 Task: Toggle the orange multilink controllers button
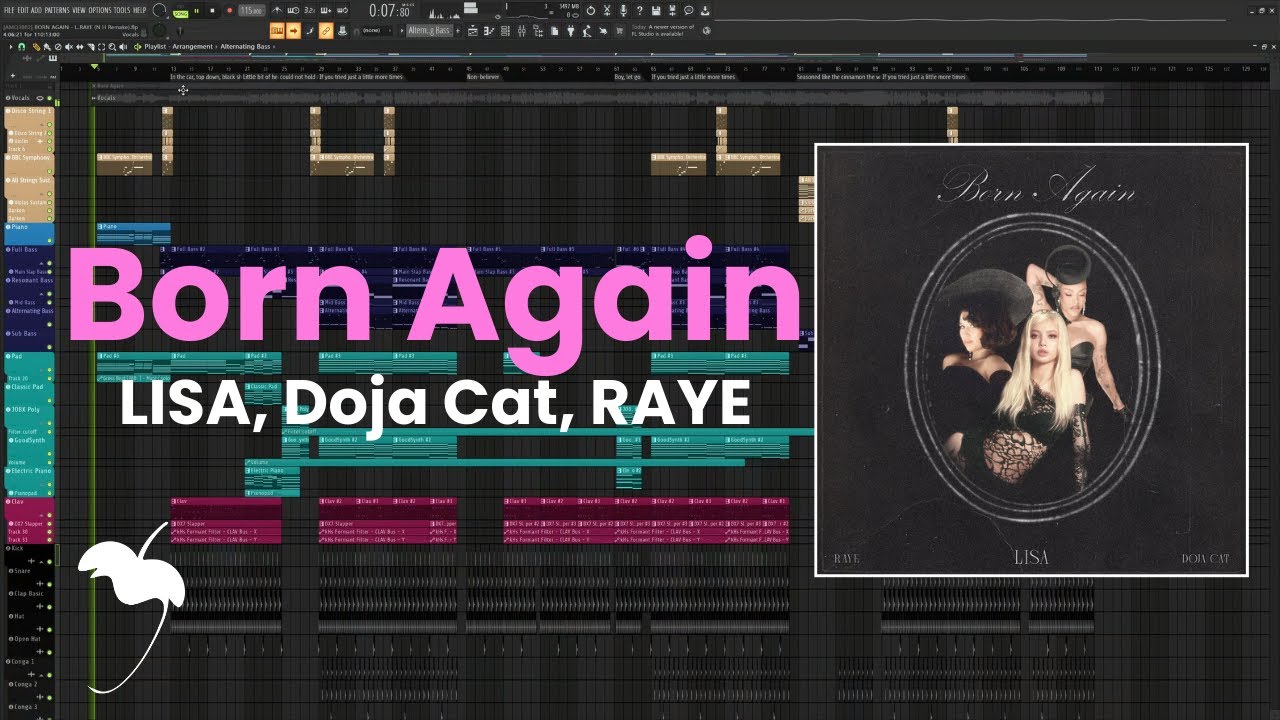(x=325, y=31)
